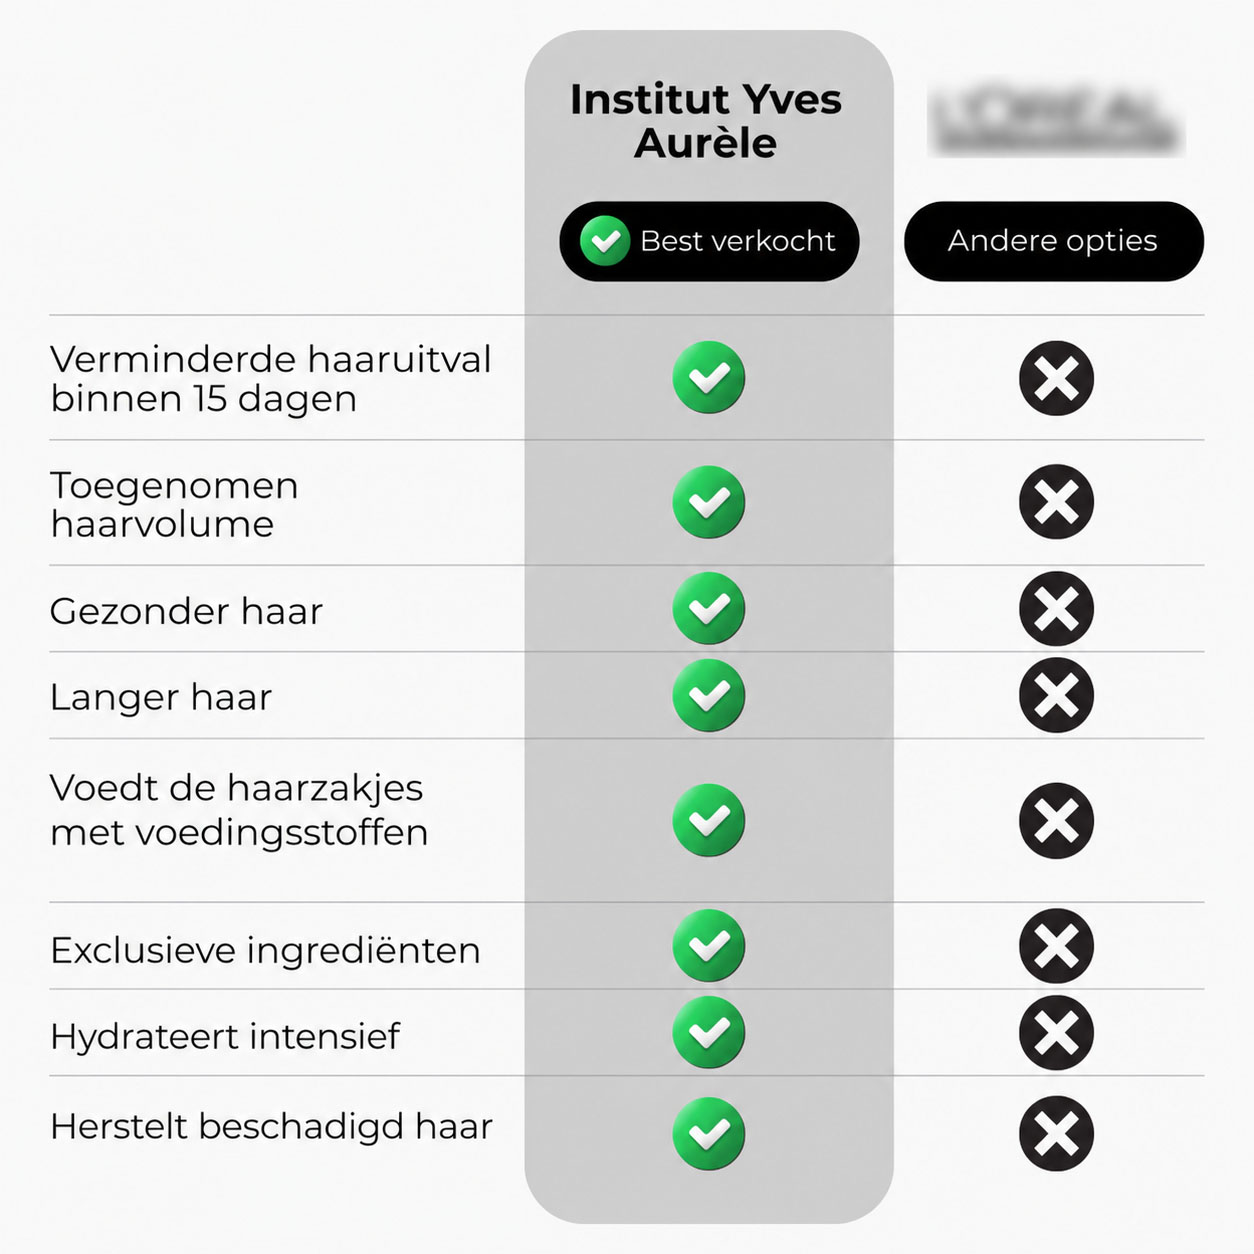
Task: Click the green checkmark for Langer haar
Action: click(709, 695)
